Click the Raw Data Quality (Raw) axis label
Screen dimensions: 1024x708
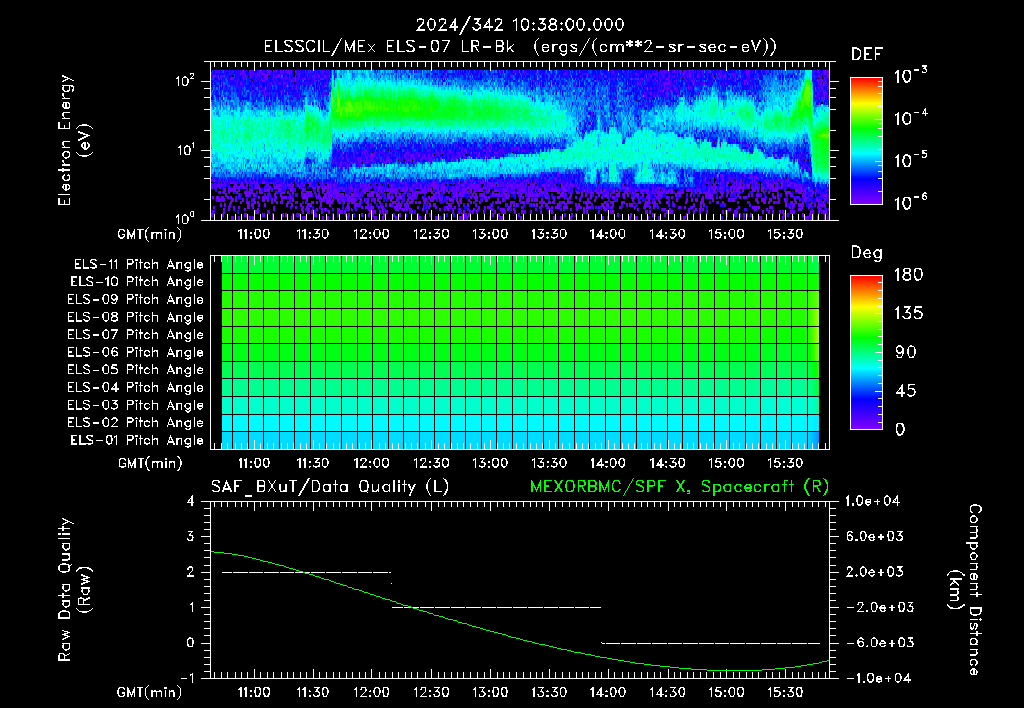tap(74, 589)
